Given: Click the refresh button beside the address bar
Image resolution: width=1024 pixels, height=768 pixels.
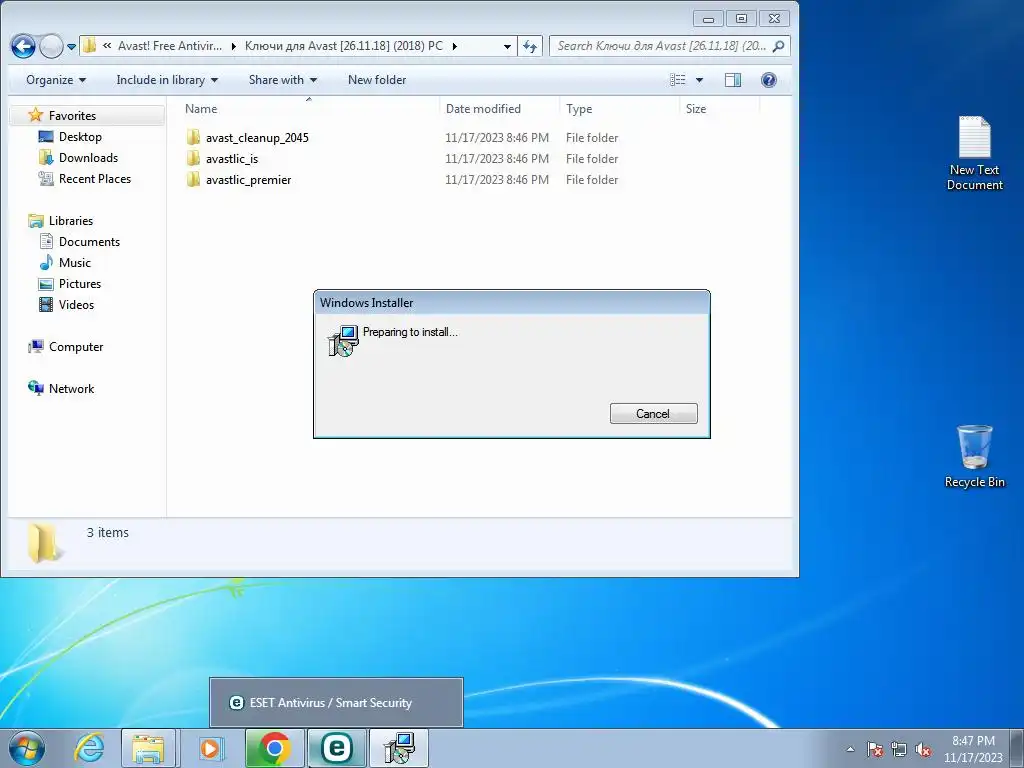Looking at the screenshot, I should point(530,46).
